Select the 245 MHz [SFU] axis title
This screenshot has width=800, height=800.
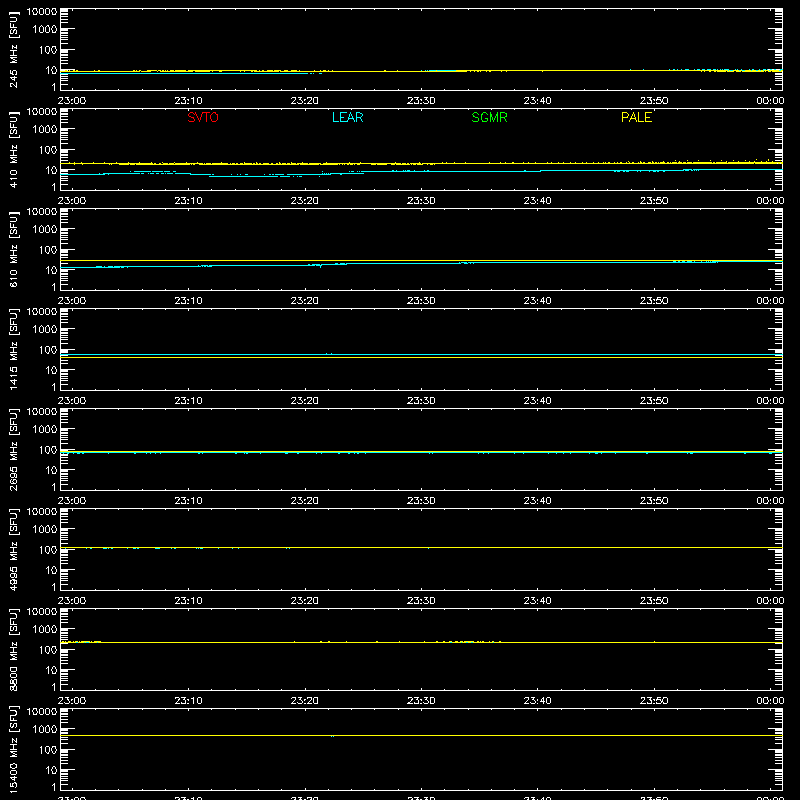coord(13,49)
